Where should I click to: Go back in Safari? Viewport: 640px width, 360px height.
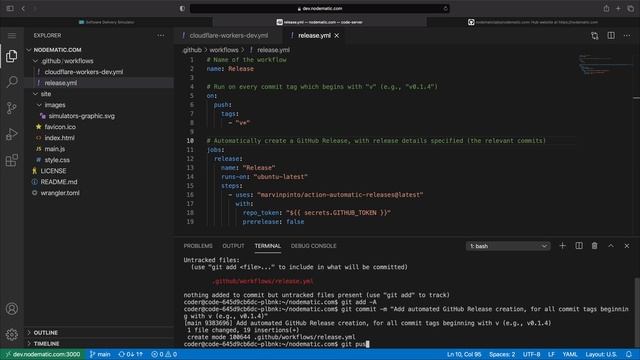pos(23,8)
